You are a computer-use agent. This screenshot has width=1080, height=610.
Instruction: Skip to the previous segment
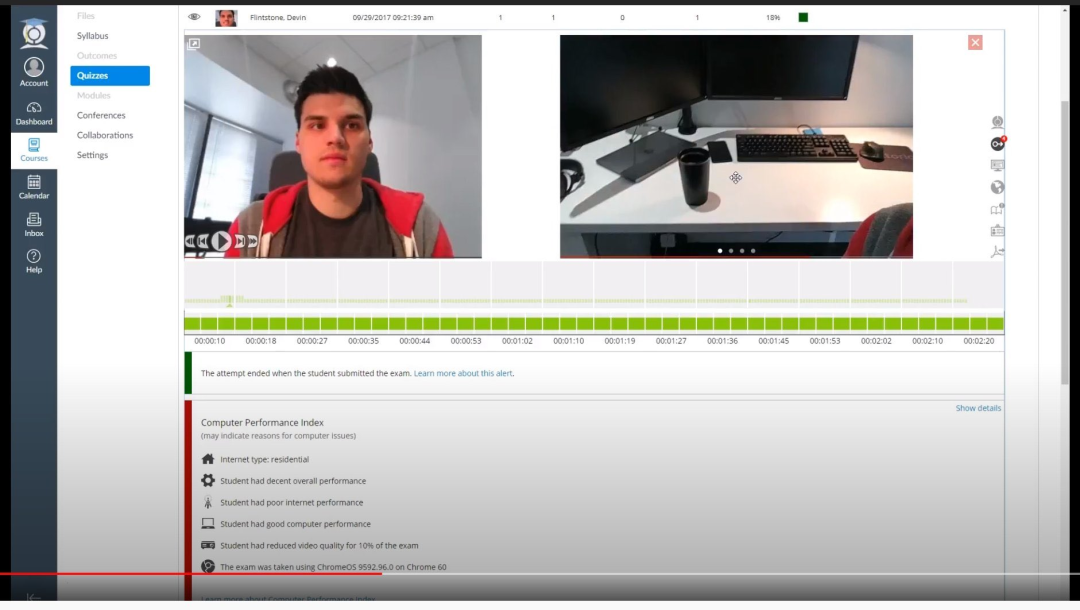pos(202,241)
